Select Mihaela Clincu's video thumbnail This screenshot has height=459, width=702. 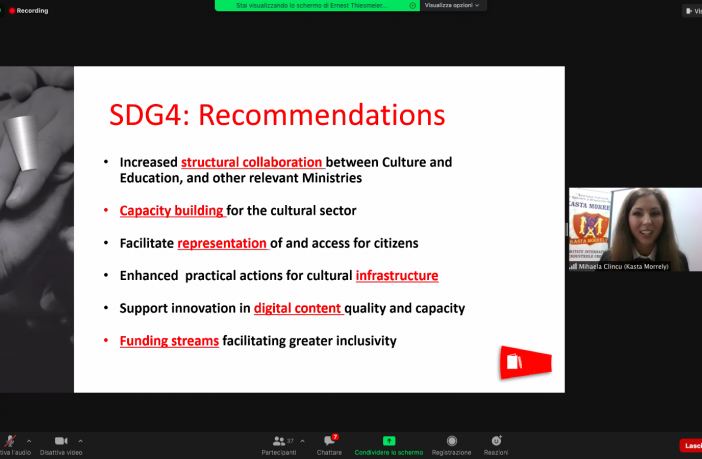pyautogui.click(x=635, y=229)
